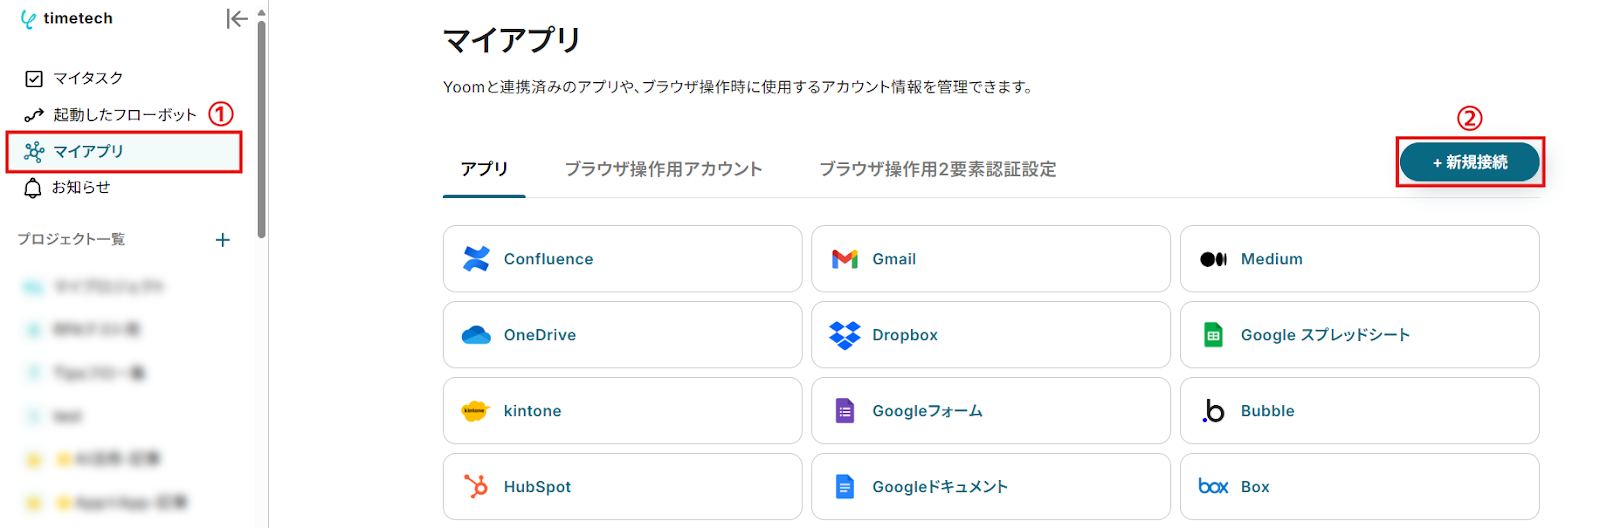Open 起動したフローボット in the sidebar
The width and height of the screenshot is (1600, 528).
(124, 115)
